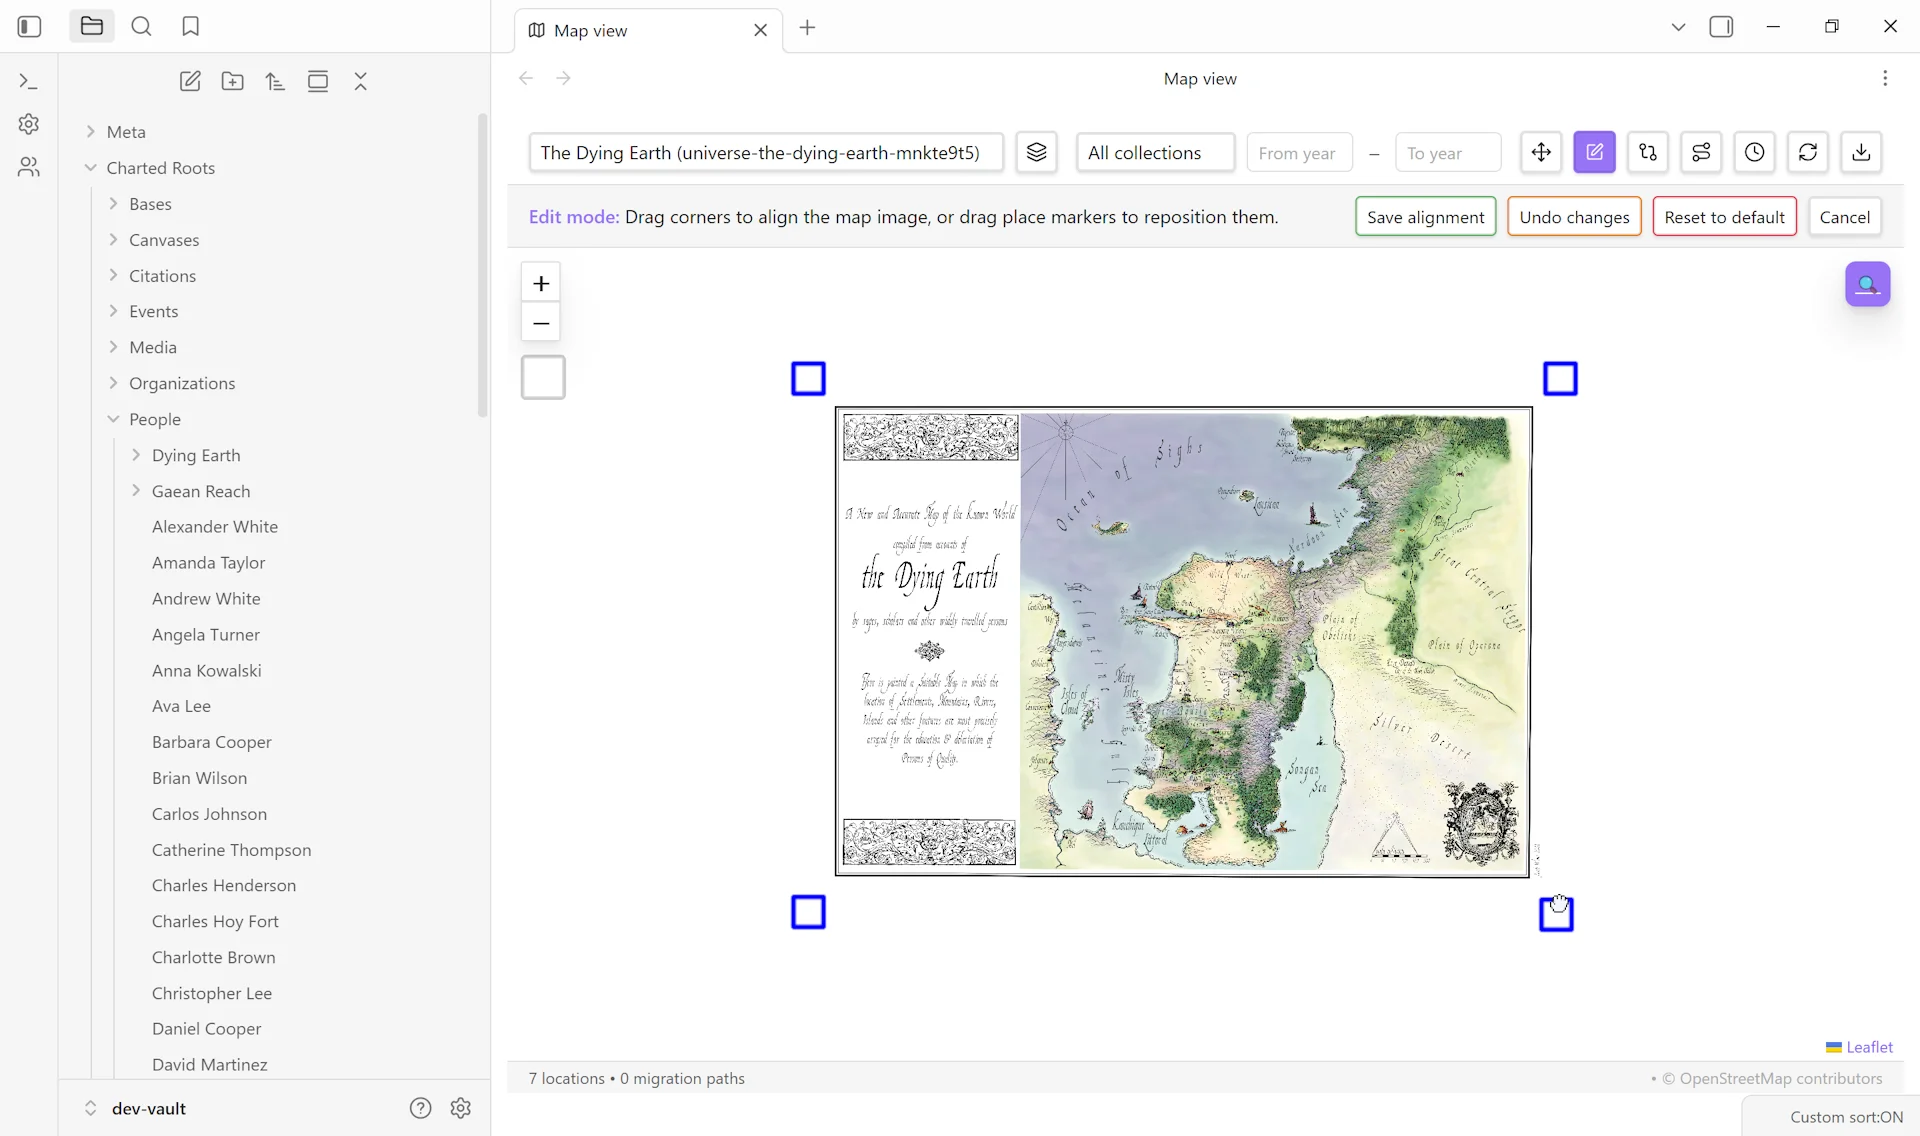Open the universe map selector dropdown
1920x1136 pixels.
coord(766,153)
